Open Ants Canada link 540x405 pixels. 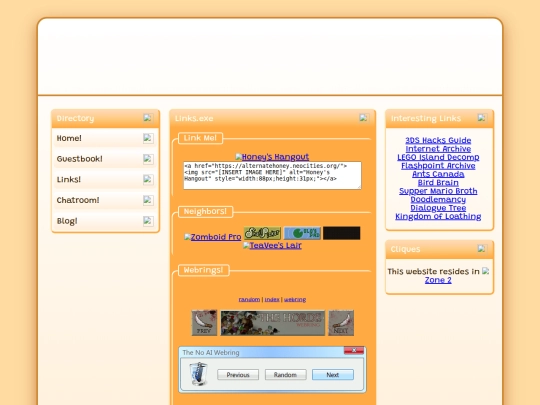click(438, 174)
